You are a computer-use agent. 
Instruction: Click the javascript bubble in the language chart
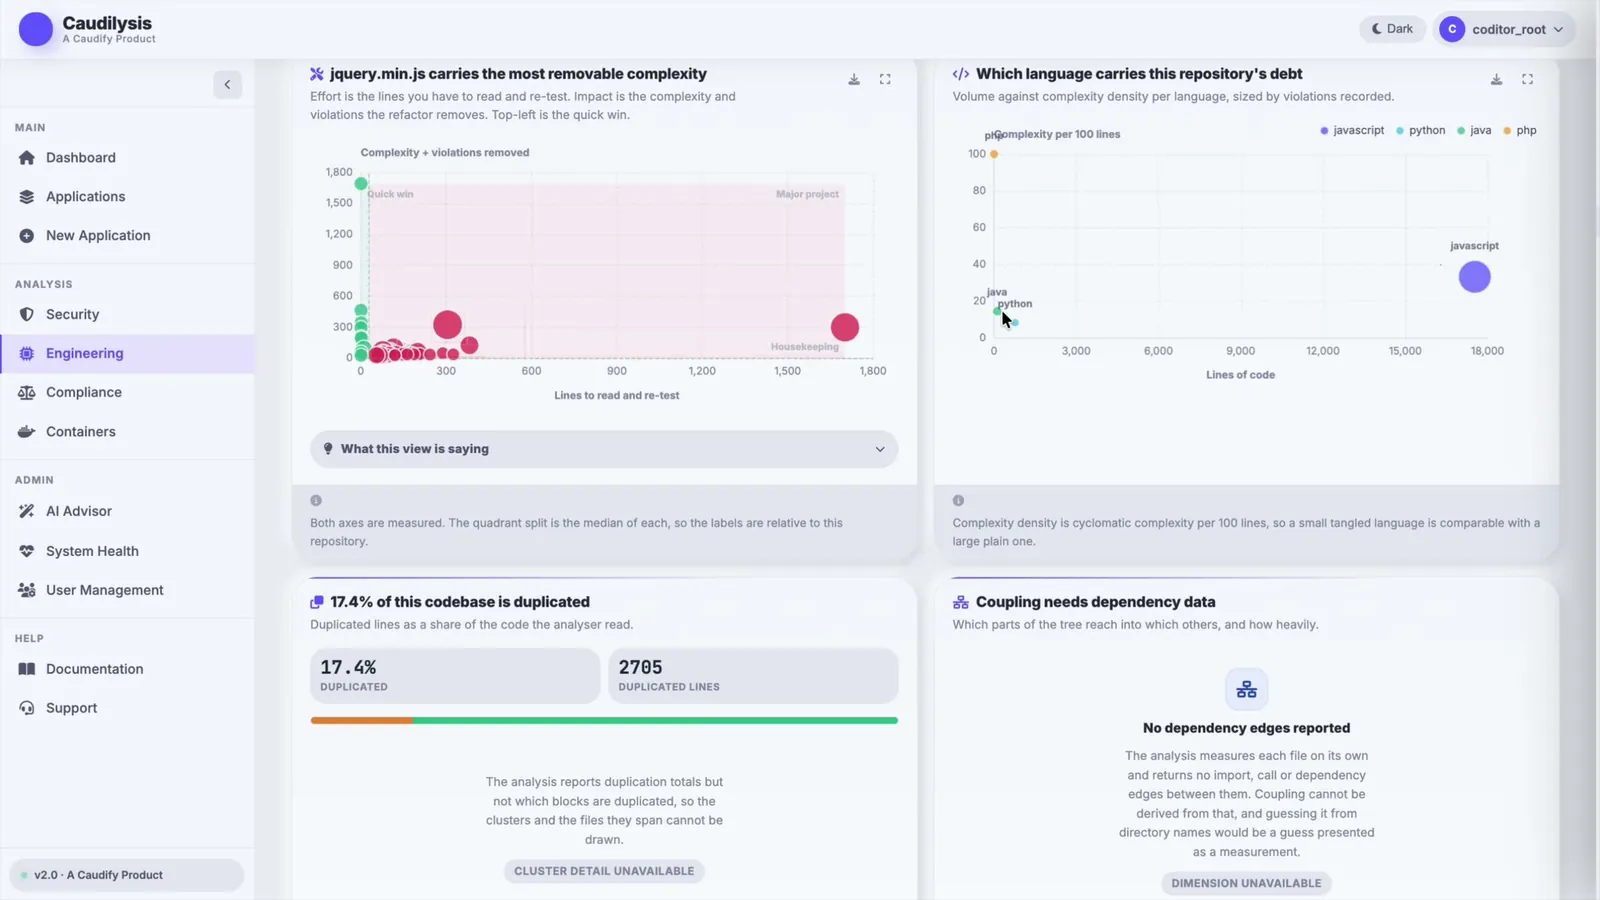click(x=1474, y=277)
